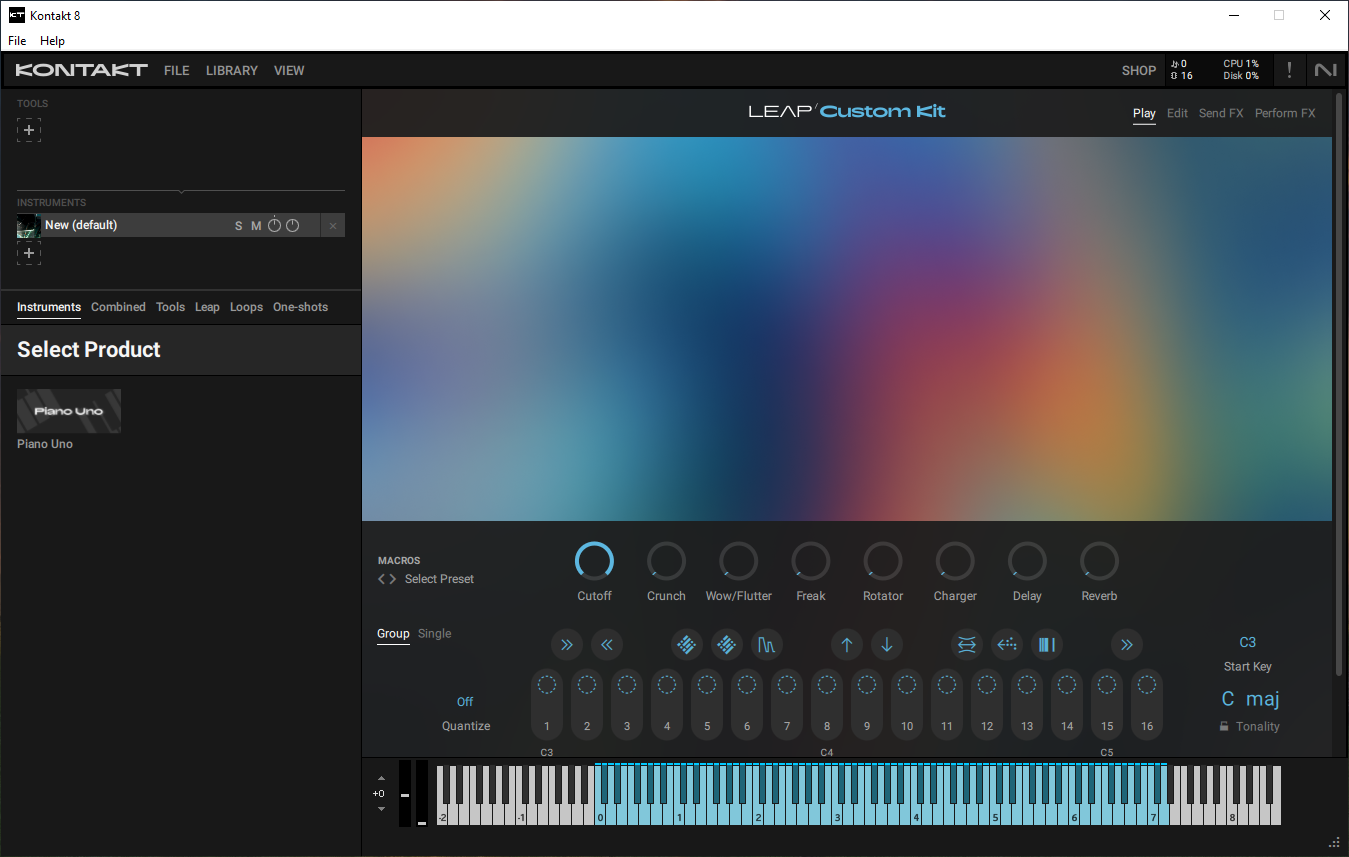The image size is (1349, 857).
Task: Select the Piano Uno product thumbnail
Action: pyautogui.click(x=68, y=410)
